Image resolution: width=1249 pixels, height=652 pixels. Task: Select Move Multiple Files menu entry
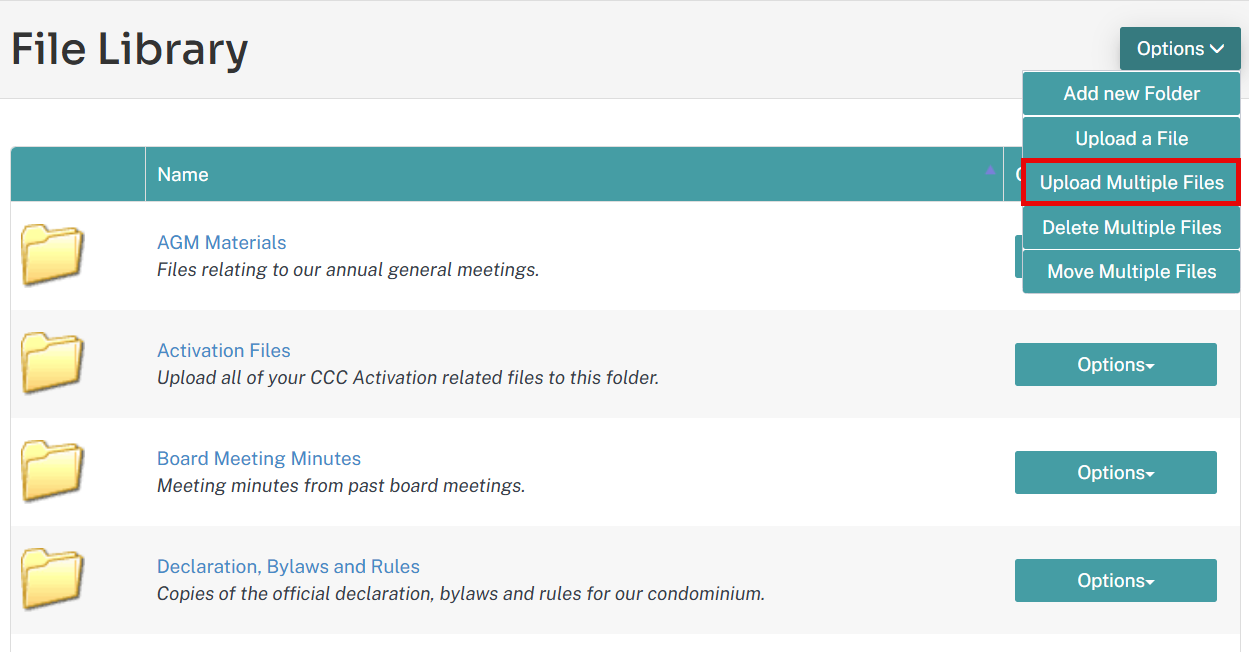pyautogui.click(x=1131, y=272)
